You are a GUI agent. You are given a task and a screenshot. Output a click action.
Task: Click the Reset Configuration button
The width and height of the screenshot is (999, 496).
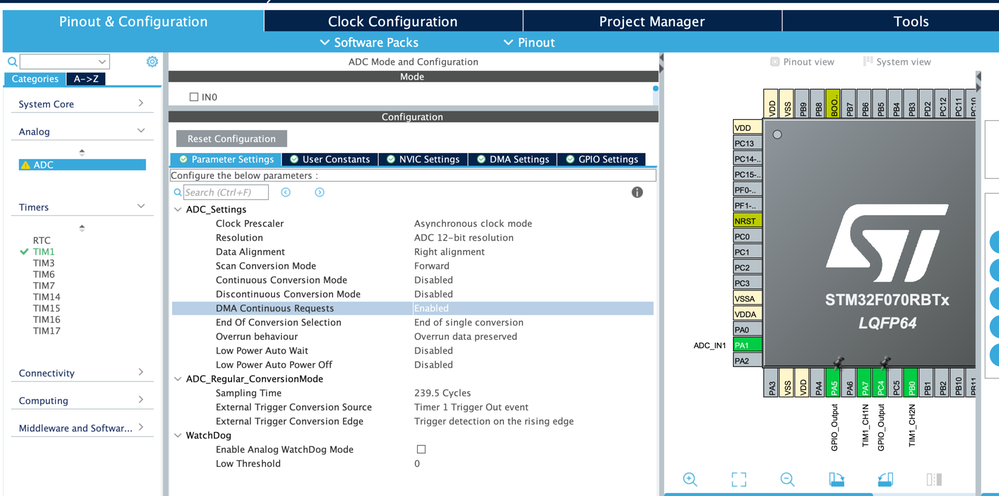[x=231, y=139]
